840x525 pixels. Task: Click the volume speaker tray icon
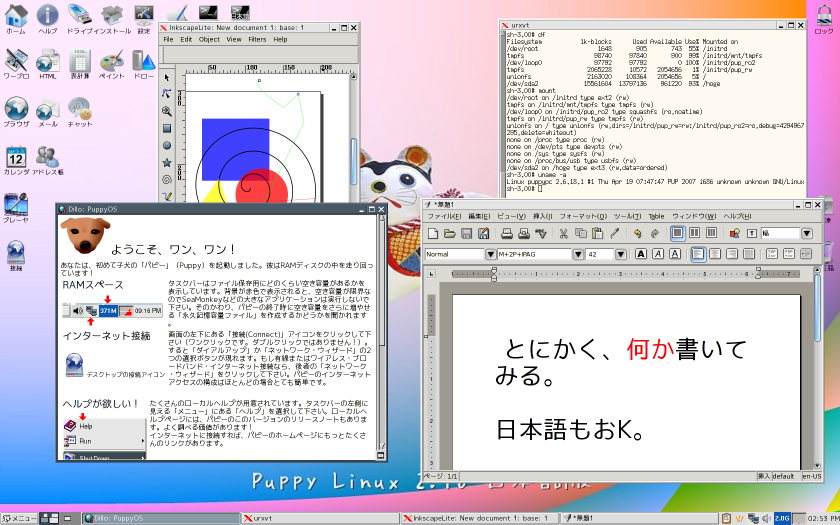click(766, 518)
